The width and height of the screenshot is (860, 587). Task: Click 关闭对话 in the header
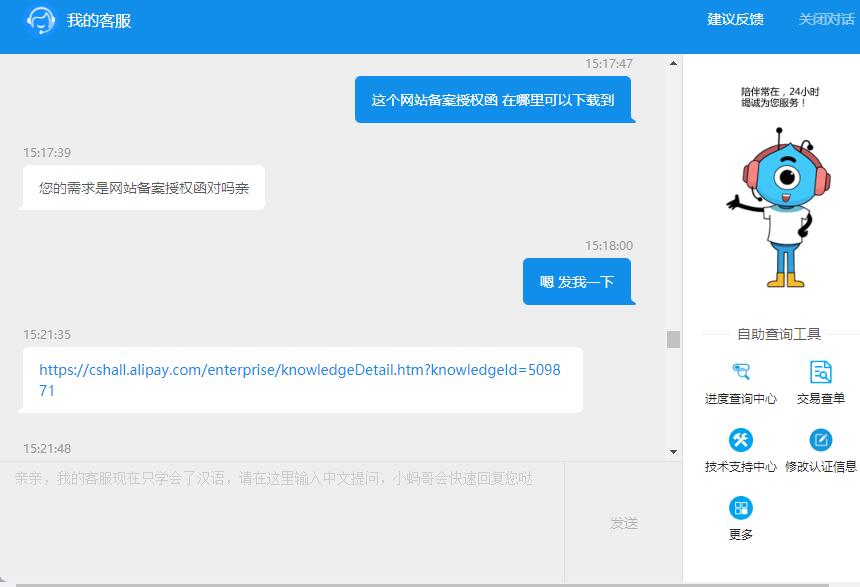tap(826, 20)
